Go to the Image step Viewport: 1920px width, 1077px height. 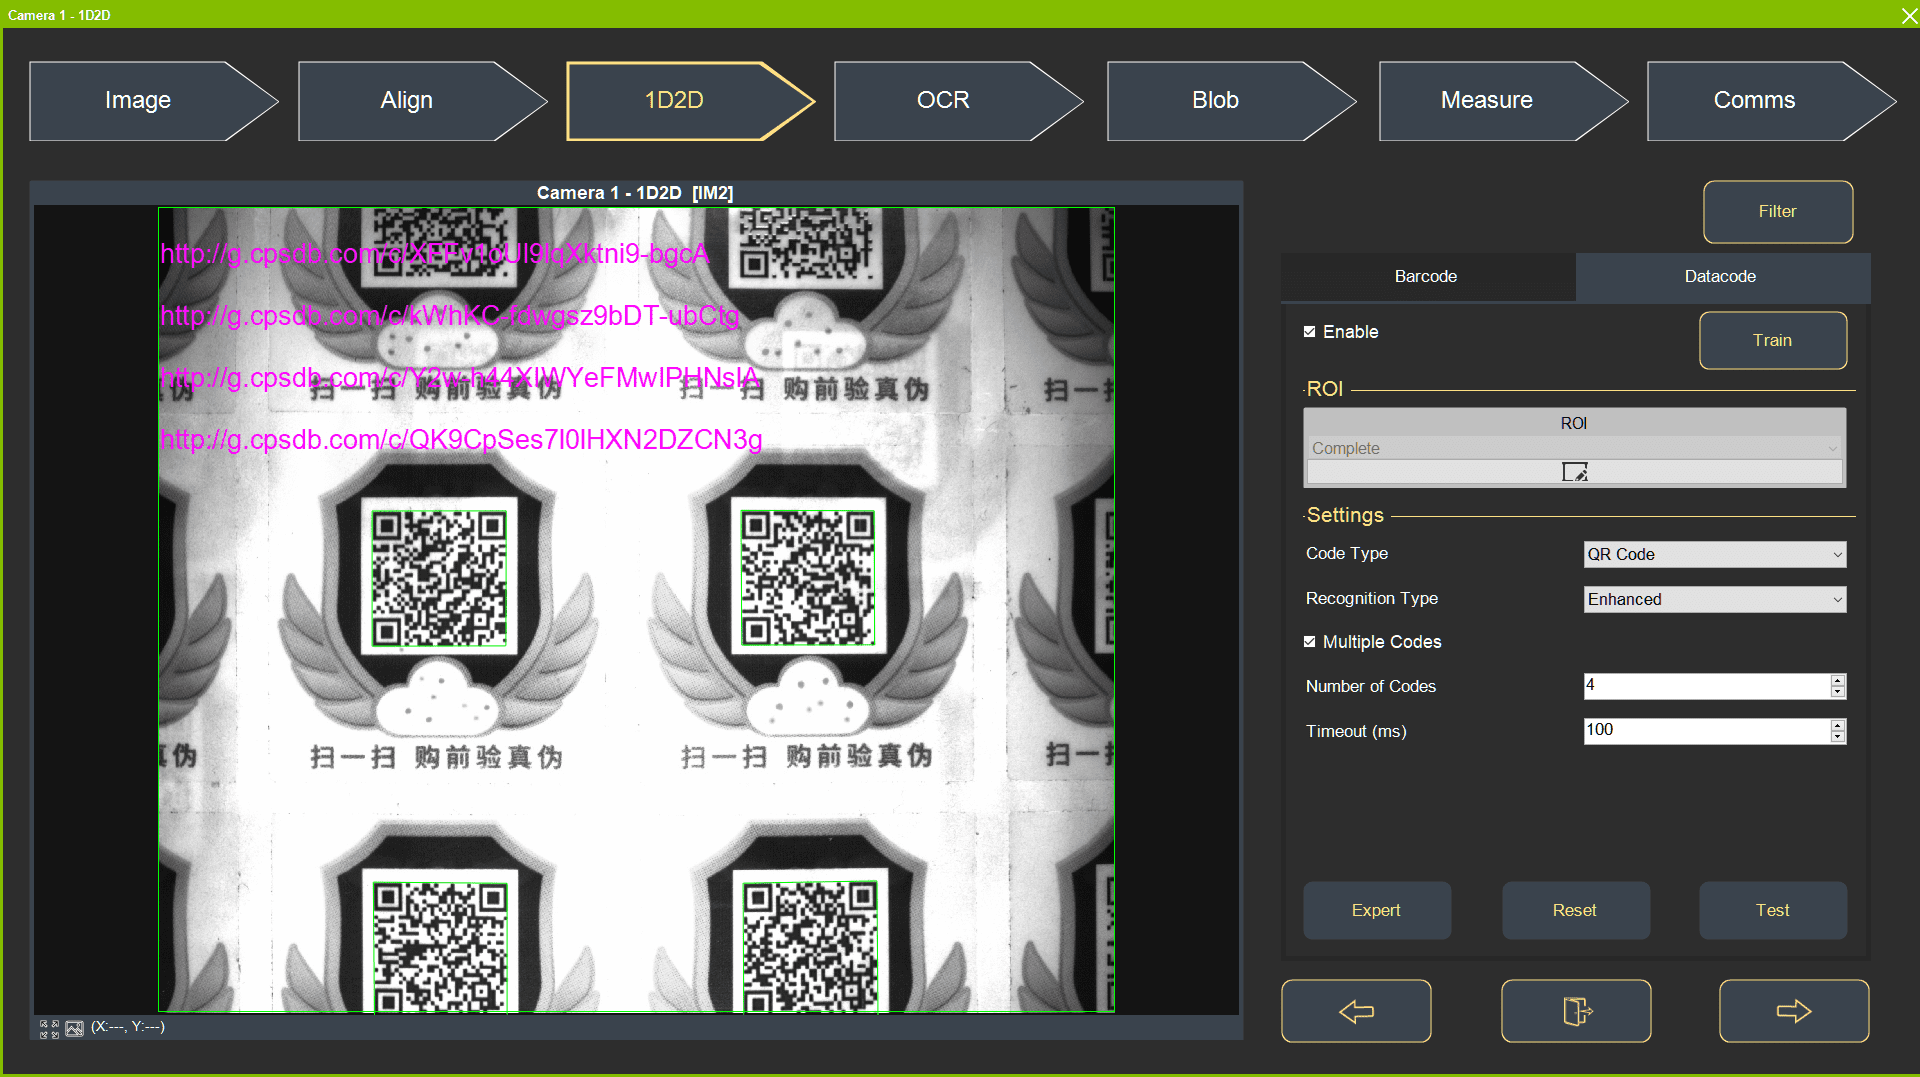153,101
